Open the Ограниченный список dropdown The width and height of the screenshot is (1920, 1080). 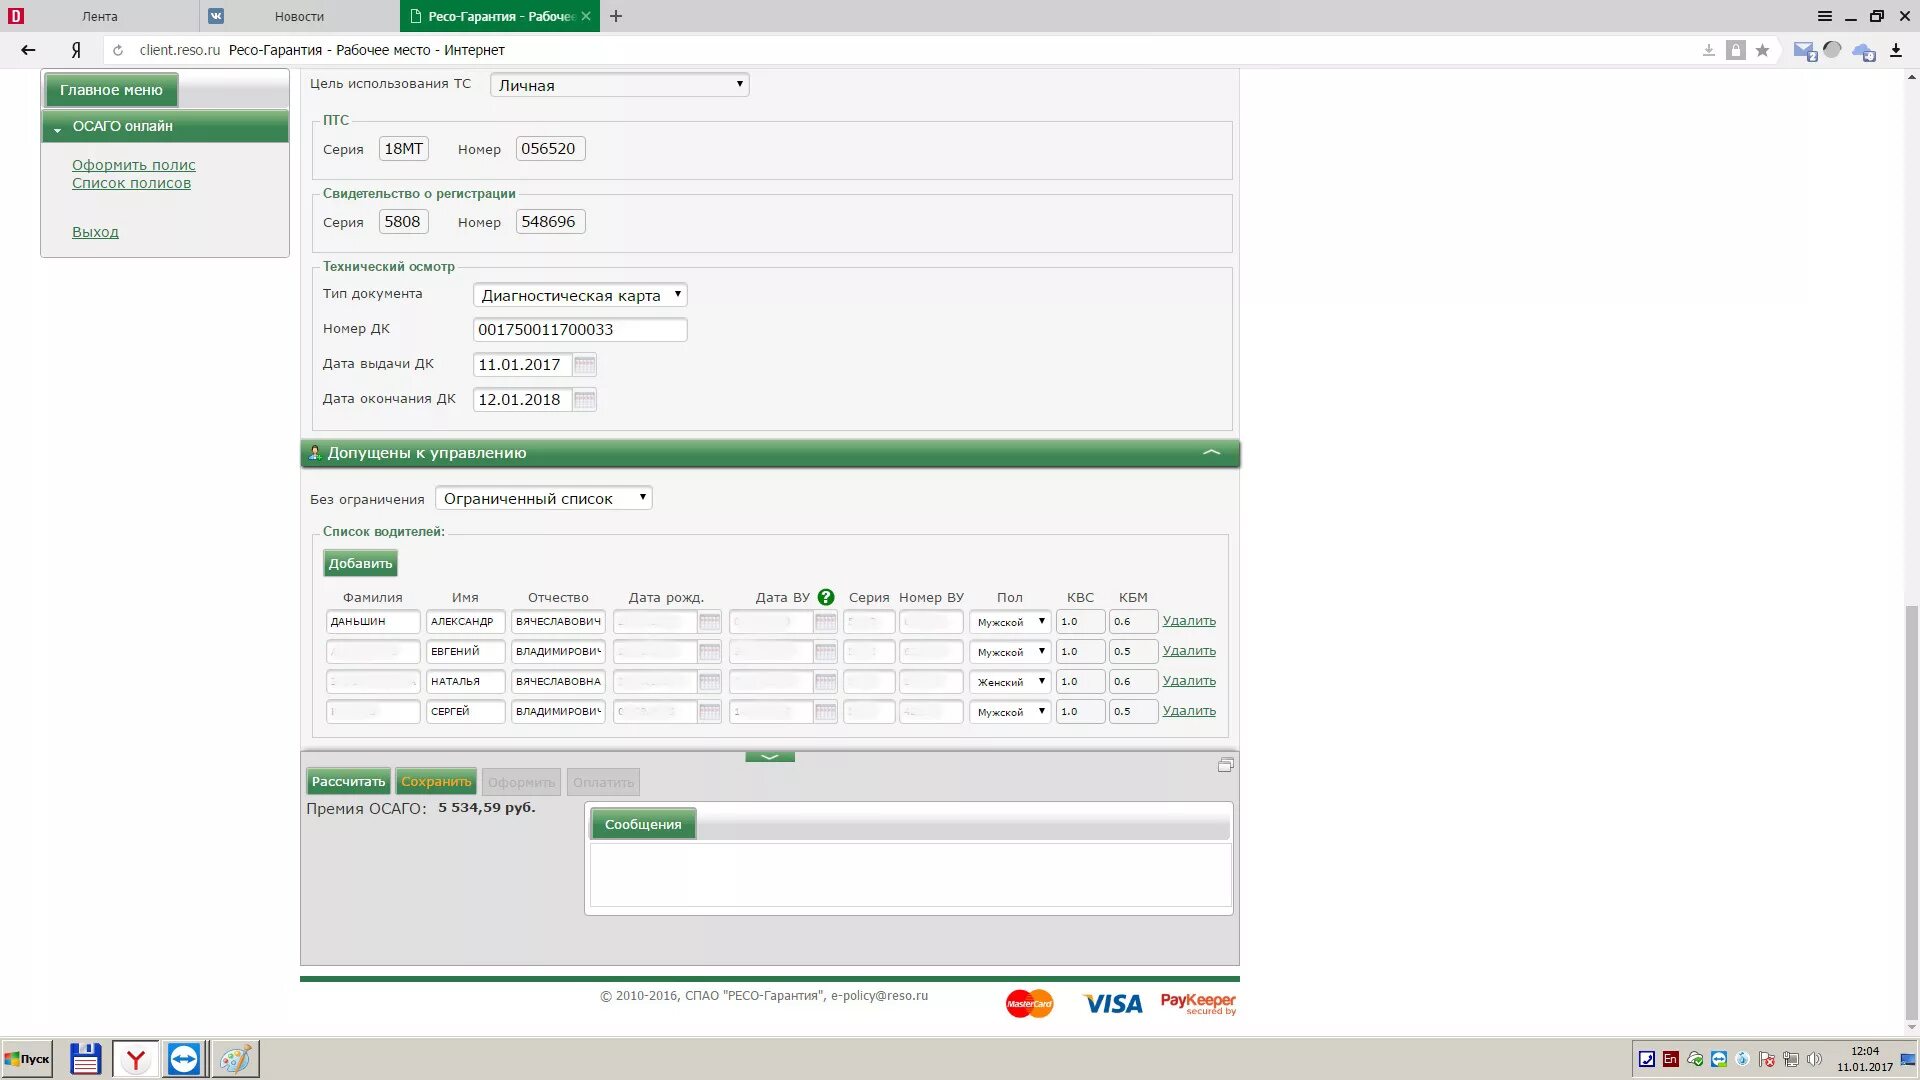[544, 498]
